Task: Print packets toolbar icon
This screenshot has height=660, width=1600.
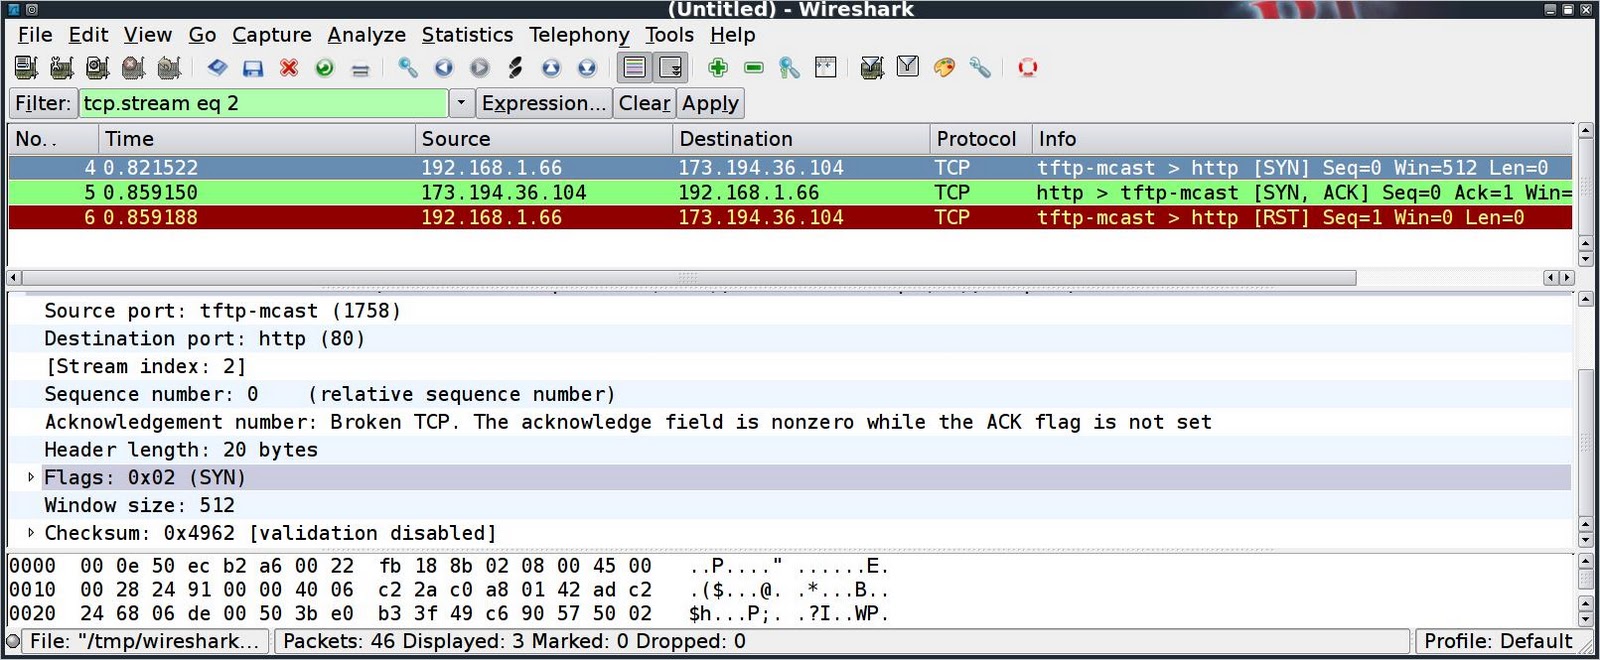Action: 361,68
